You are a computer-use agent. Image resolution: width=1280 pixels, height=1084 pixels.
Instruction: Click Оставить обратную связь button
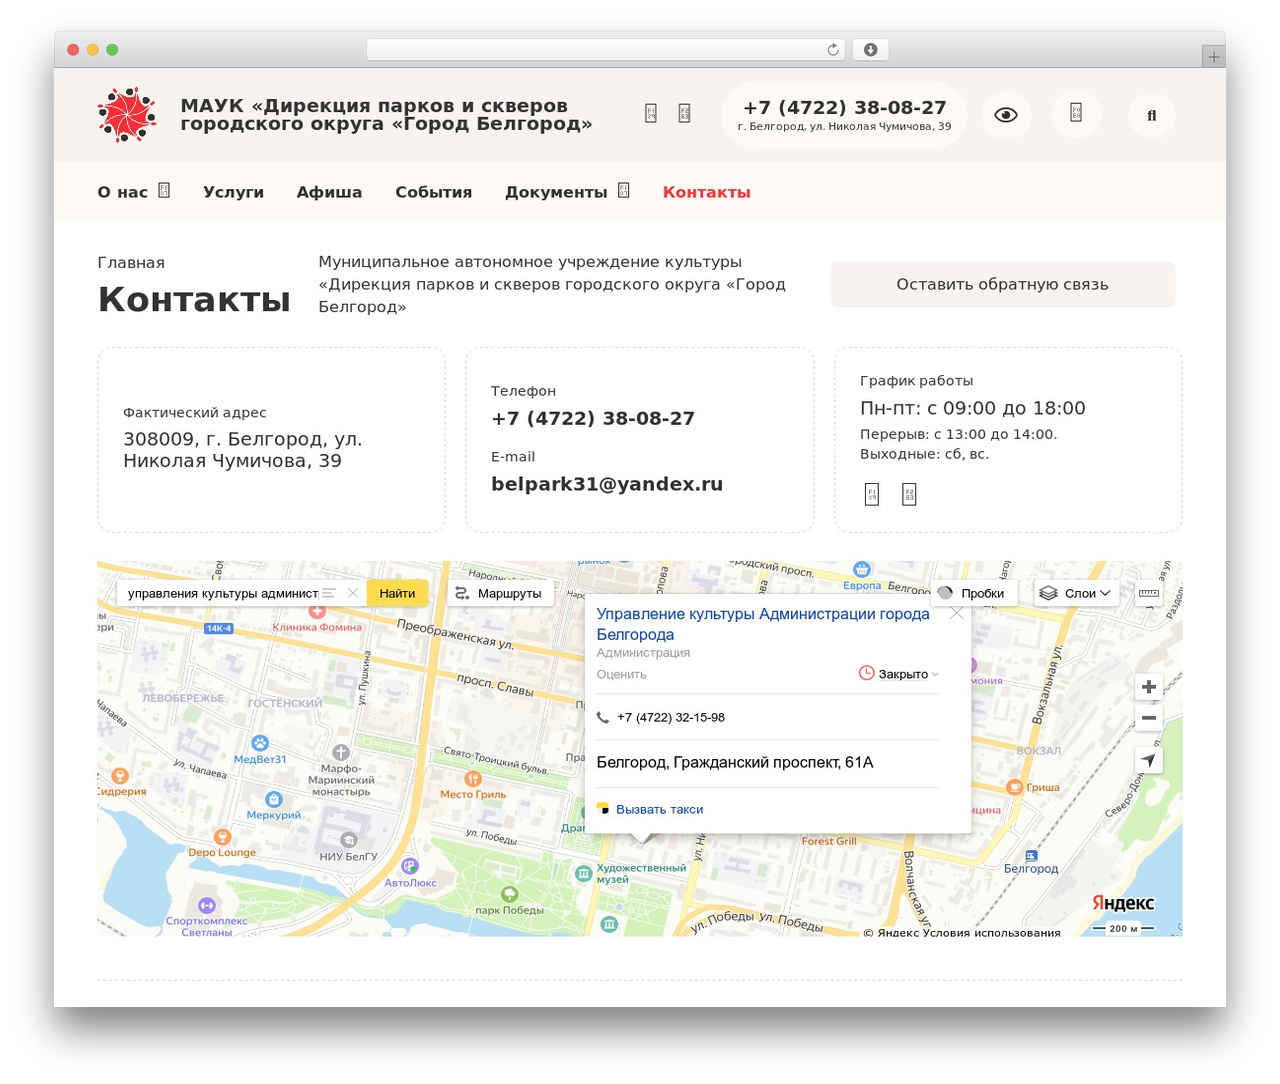pos(1002,284)
